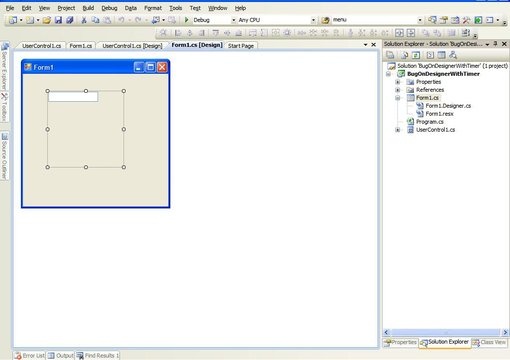510x360 pixels.
Task: Expand the References node in Solution Explorer
Action: pos(397,90)
